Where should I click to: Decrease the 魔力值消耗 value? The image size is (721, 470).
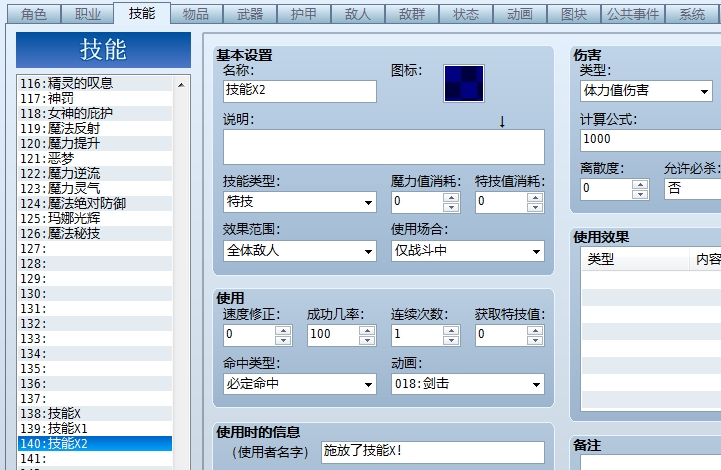point(451,207)
